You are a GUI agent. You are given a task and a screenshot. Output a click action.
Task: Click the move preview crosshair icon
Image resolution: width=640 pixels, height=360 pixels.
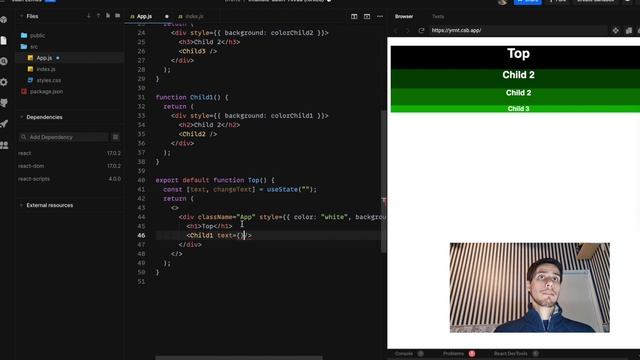616,31
